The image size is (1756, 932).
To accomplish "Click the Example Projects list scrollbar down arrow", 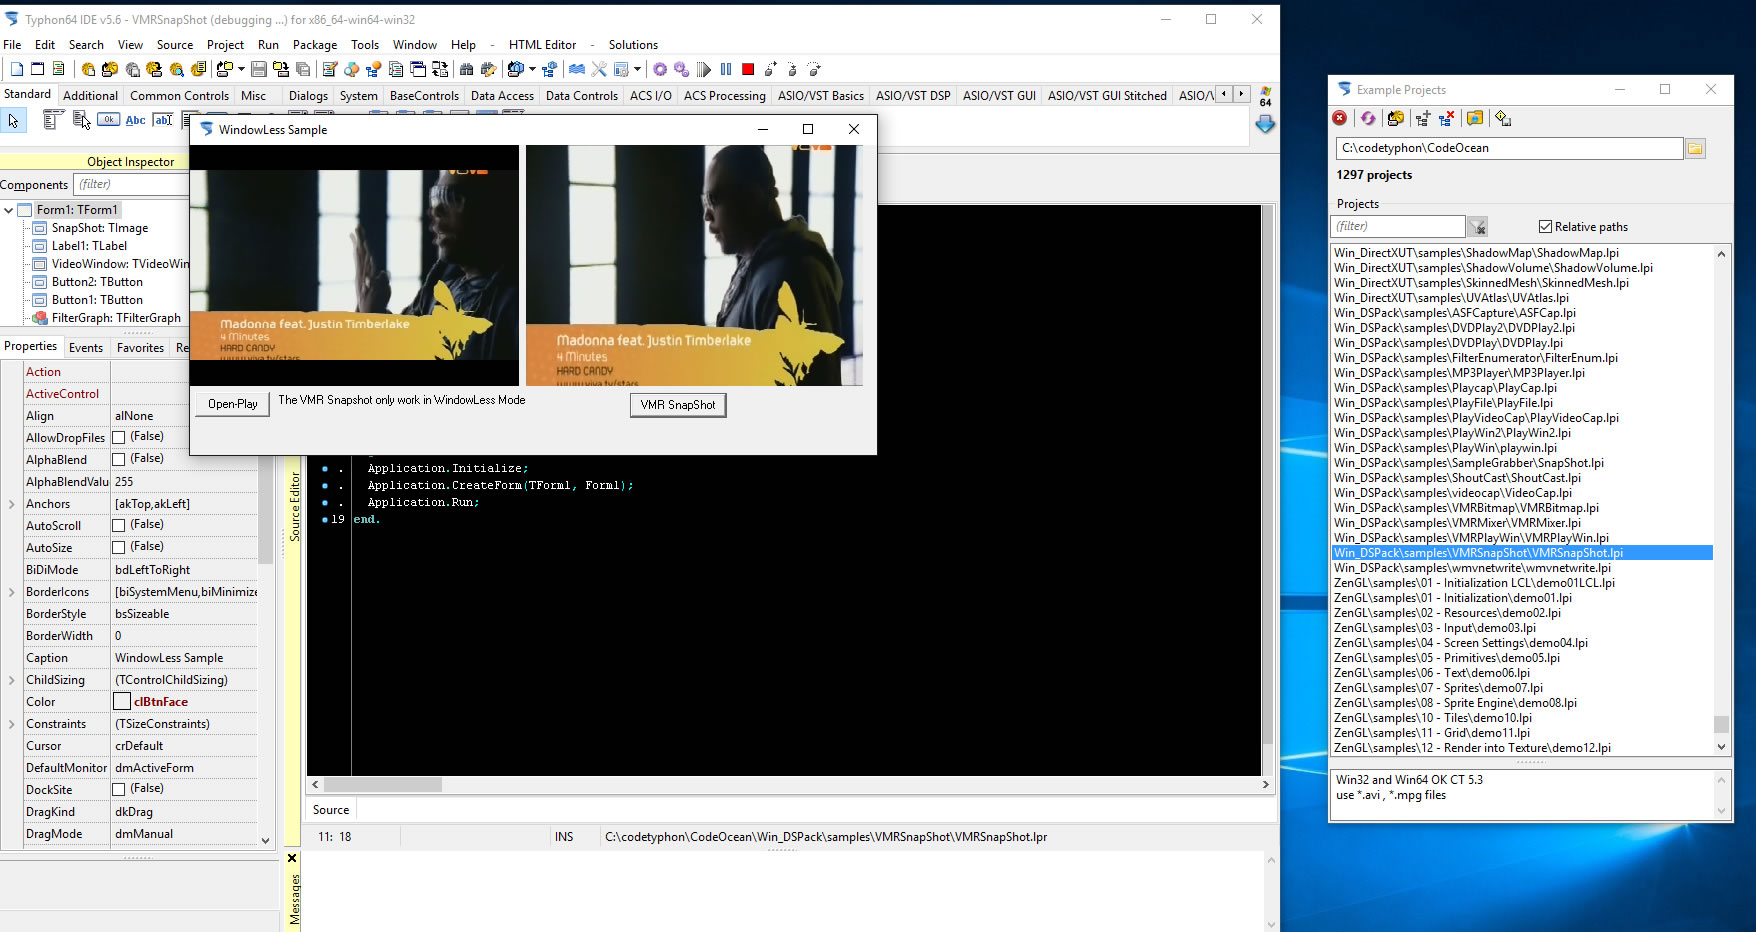I will pos(1721,747).
